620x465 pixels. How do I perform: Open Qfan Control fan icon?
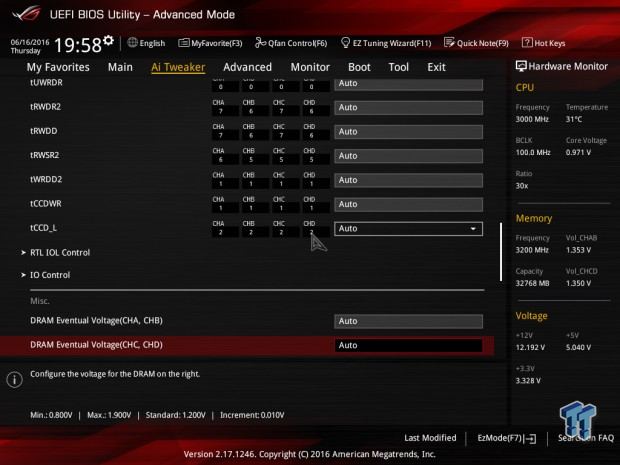(260, 42)
